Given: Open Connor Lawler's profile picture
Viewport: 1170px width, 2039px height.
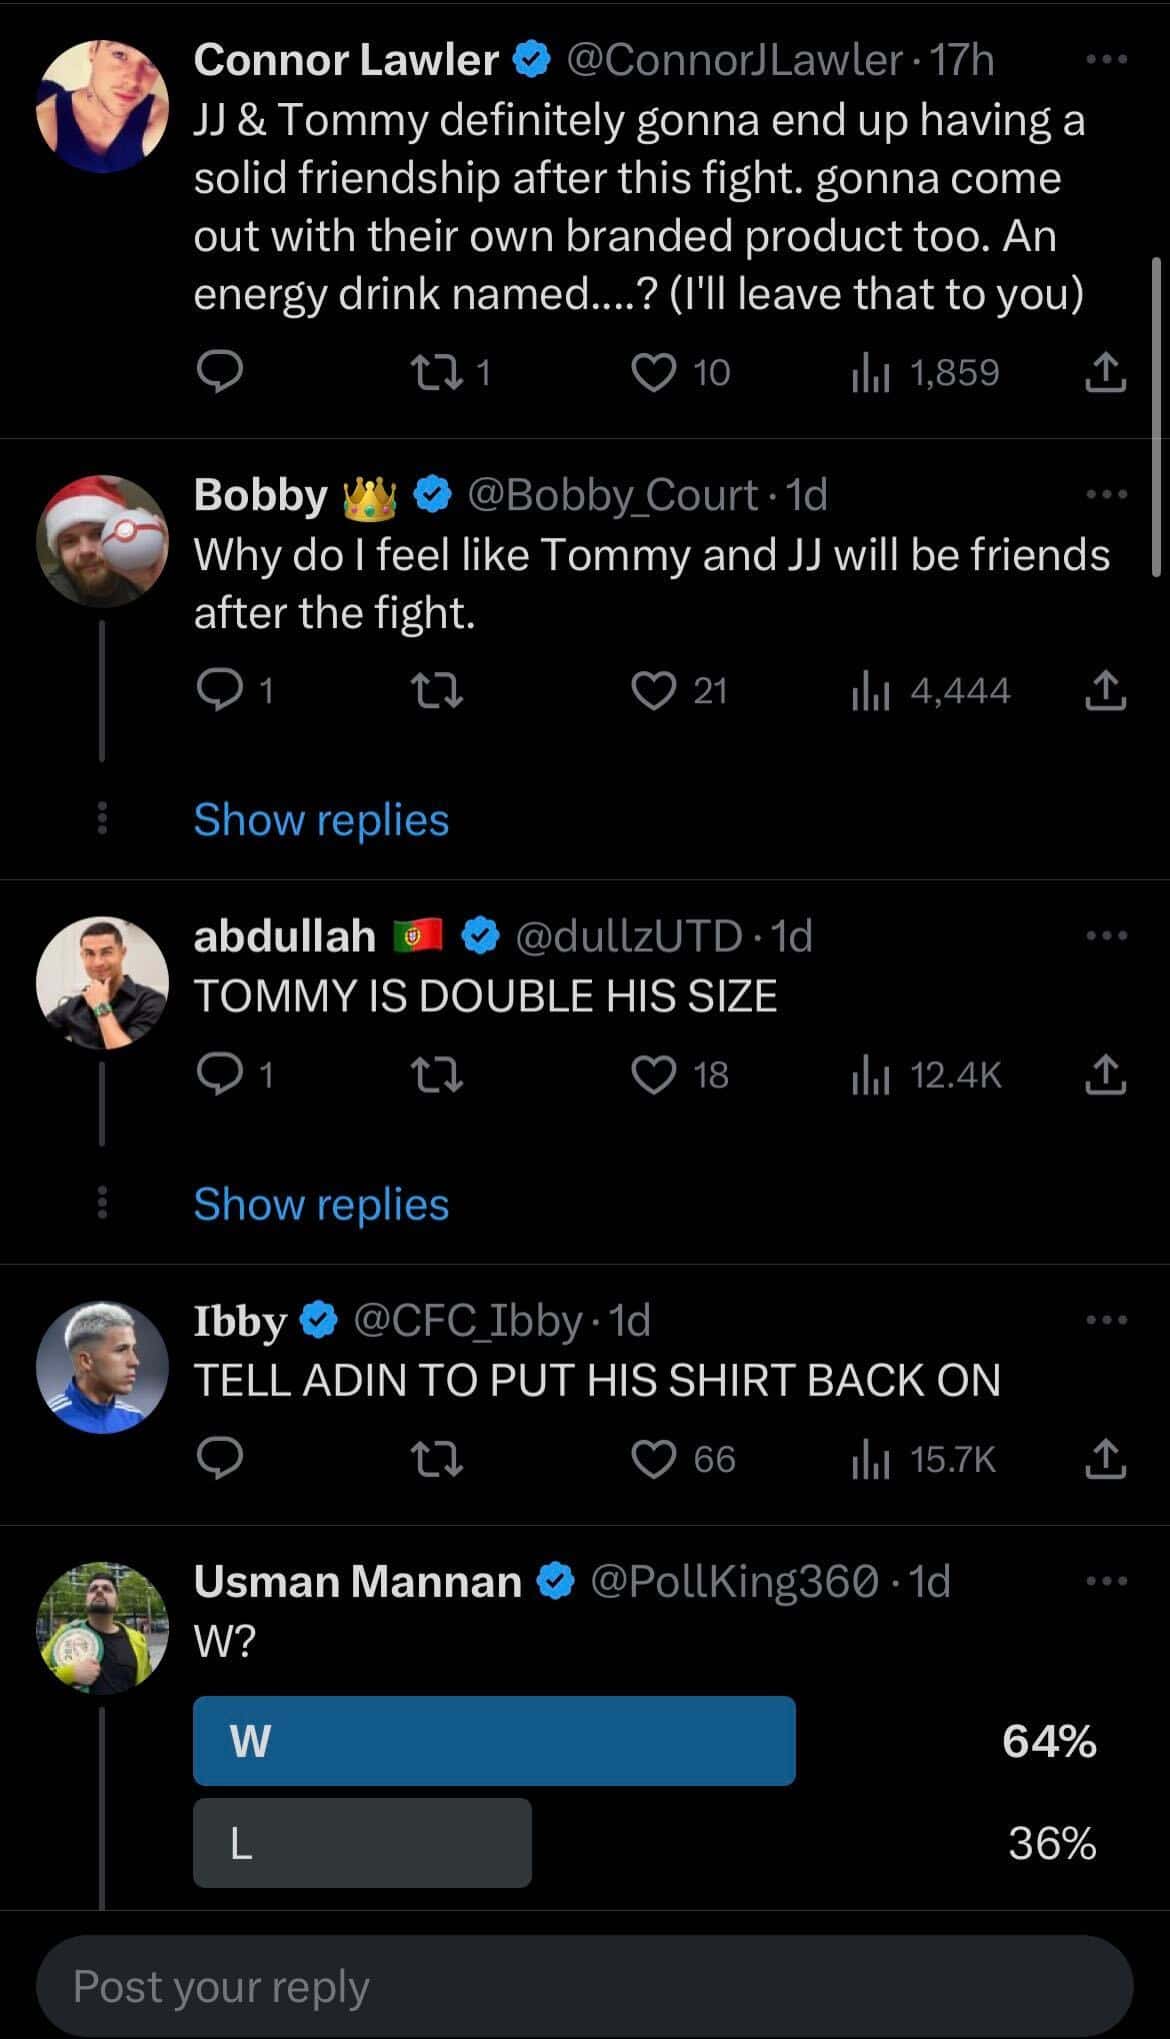Looking at the screenshot, I should pos(102,106).
